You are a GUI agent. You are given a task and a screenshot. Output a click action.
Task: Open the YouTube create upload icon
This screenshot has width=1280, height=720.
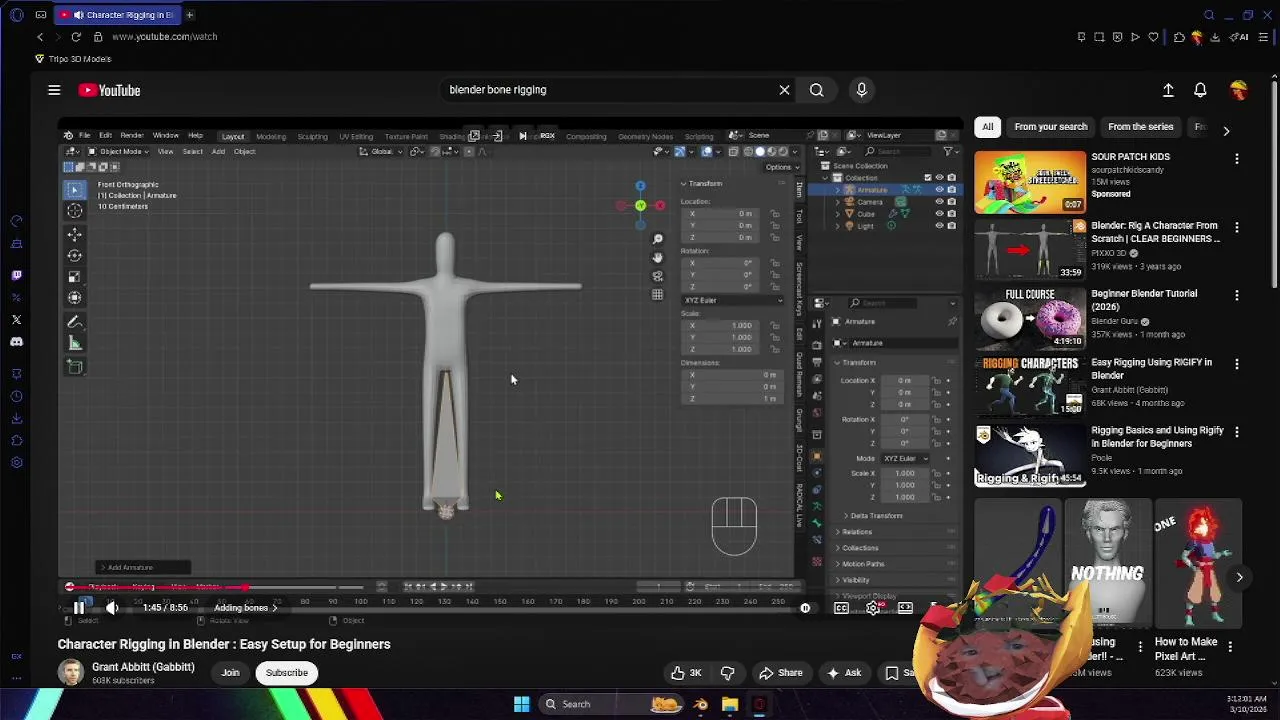(1168, 90)
